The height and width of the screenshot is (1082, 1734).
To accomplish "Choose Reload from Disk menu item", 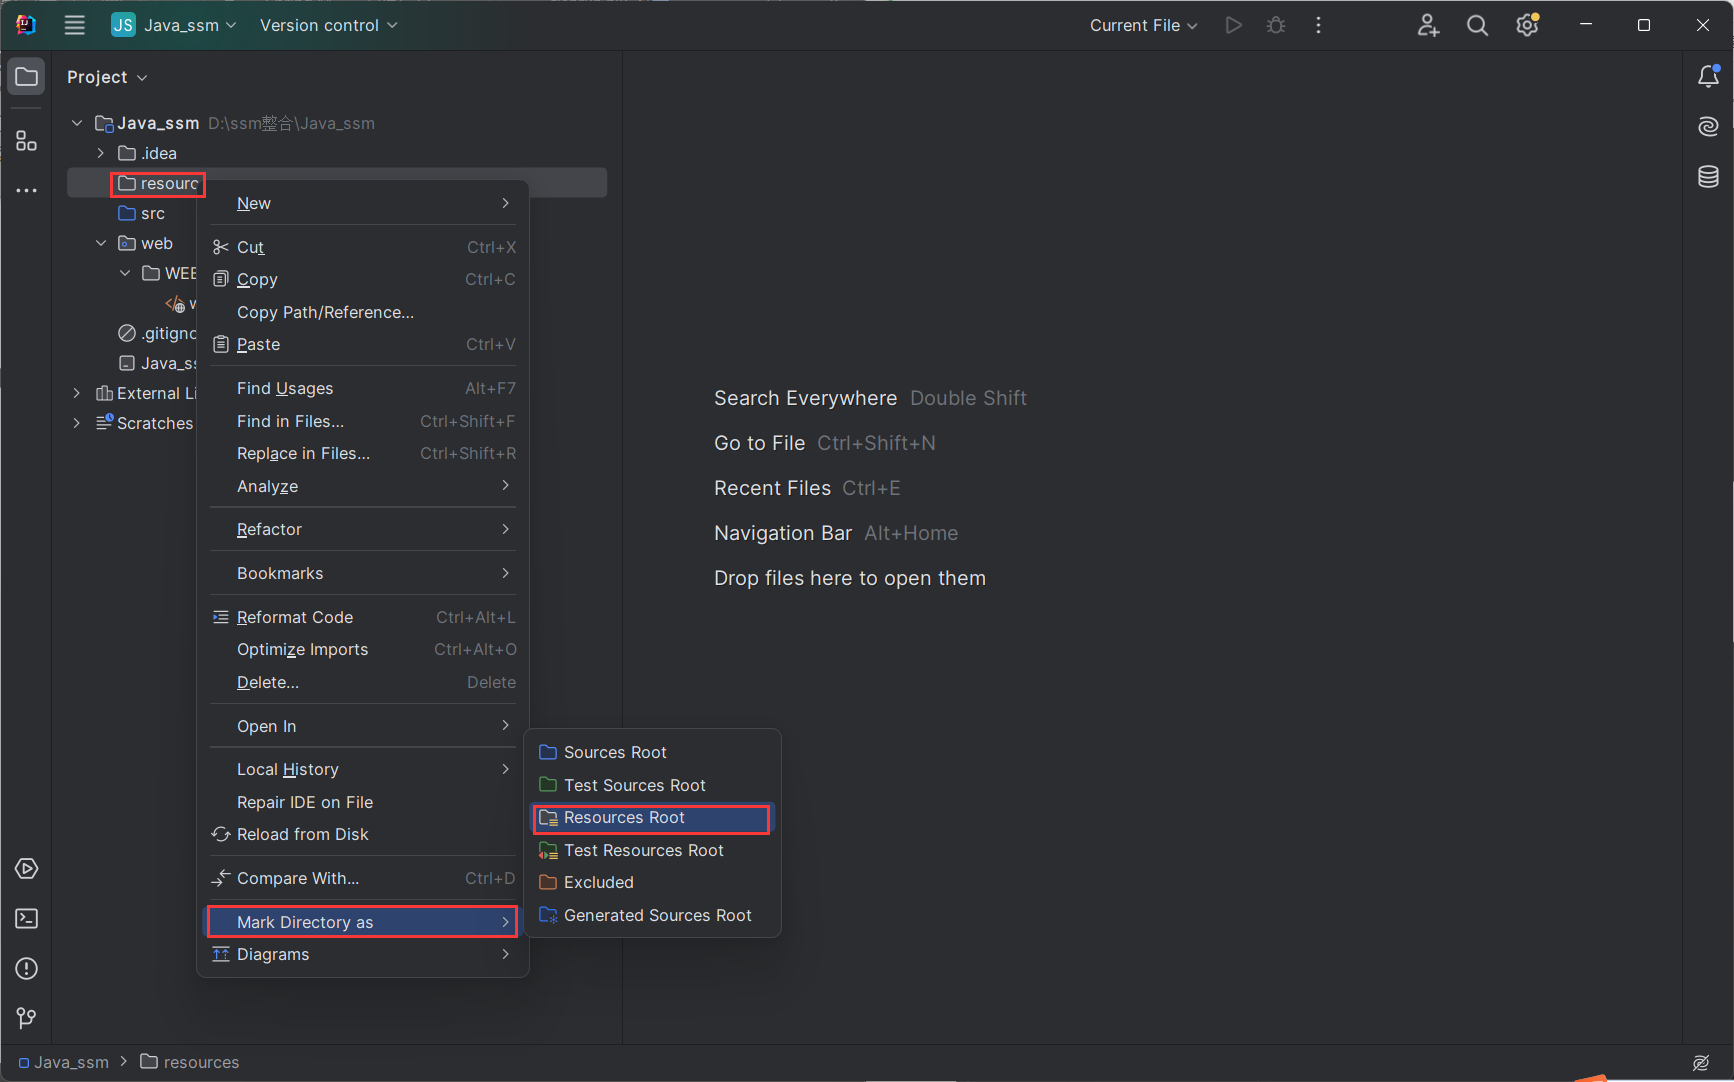I will (x=302, y=835).
